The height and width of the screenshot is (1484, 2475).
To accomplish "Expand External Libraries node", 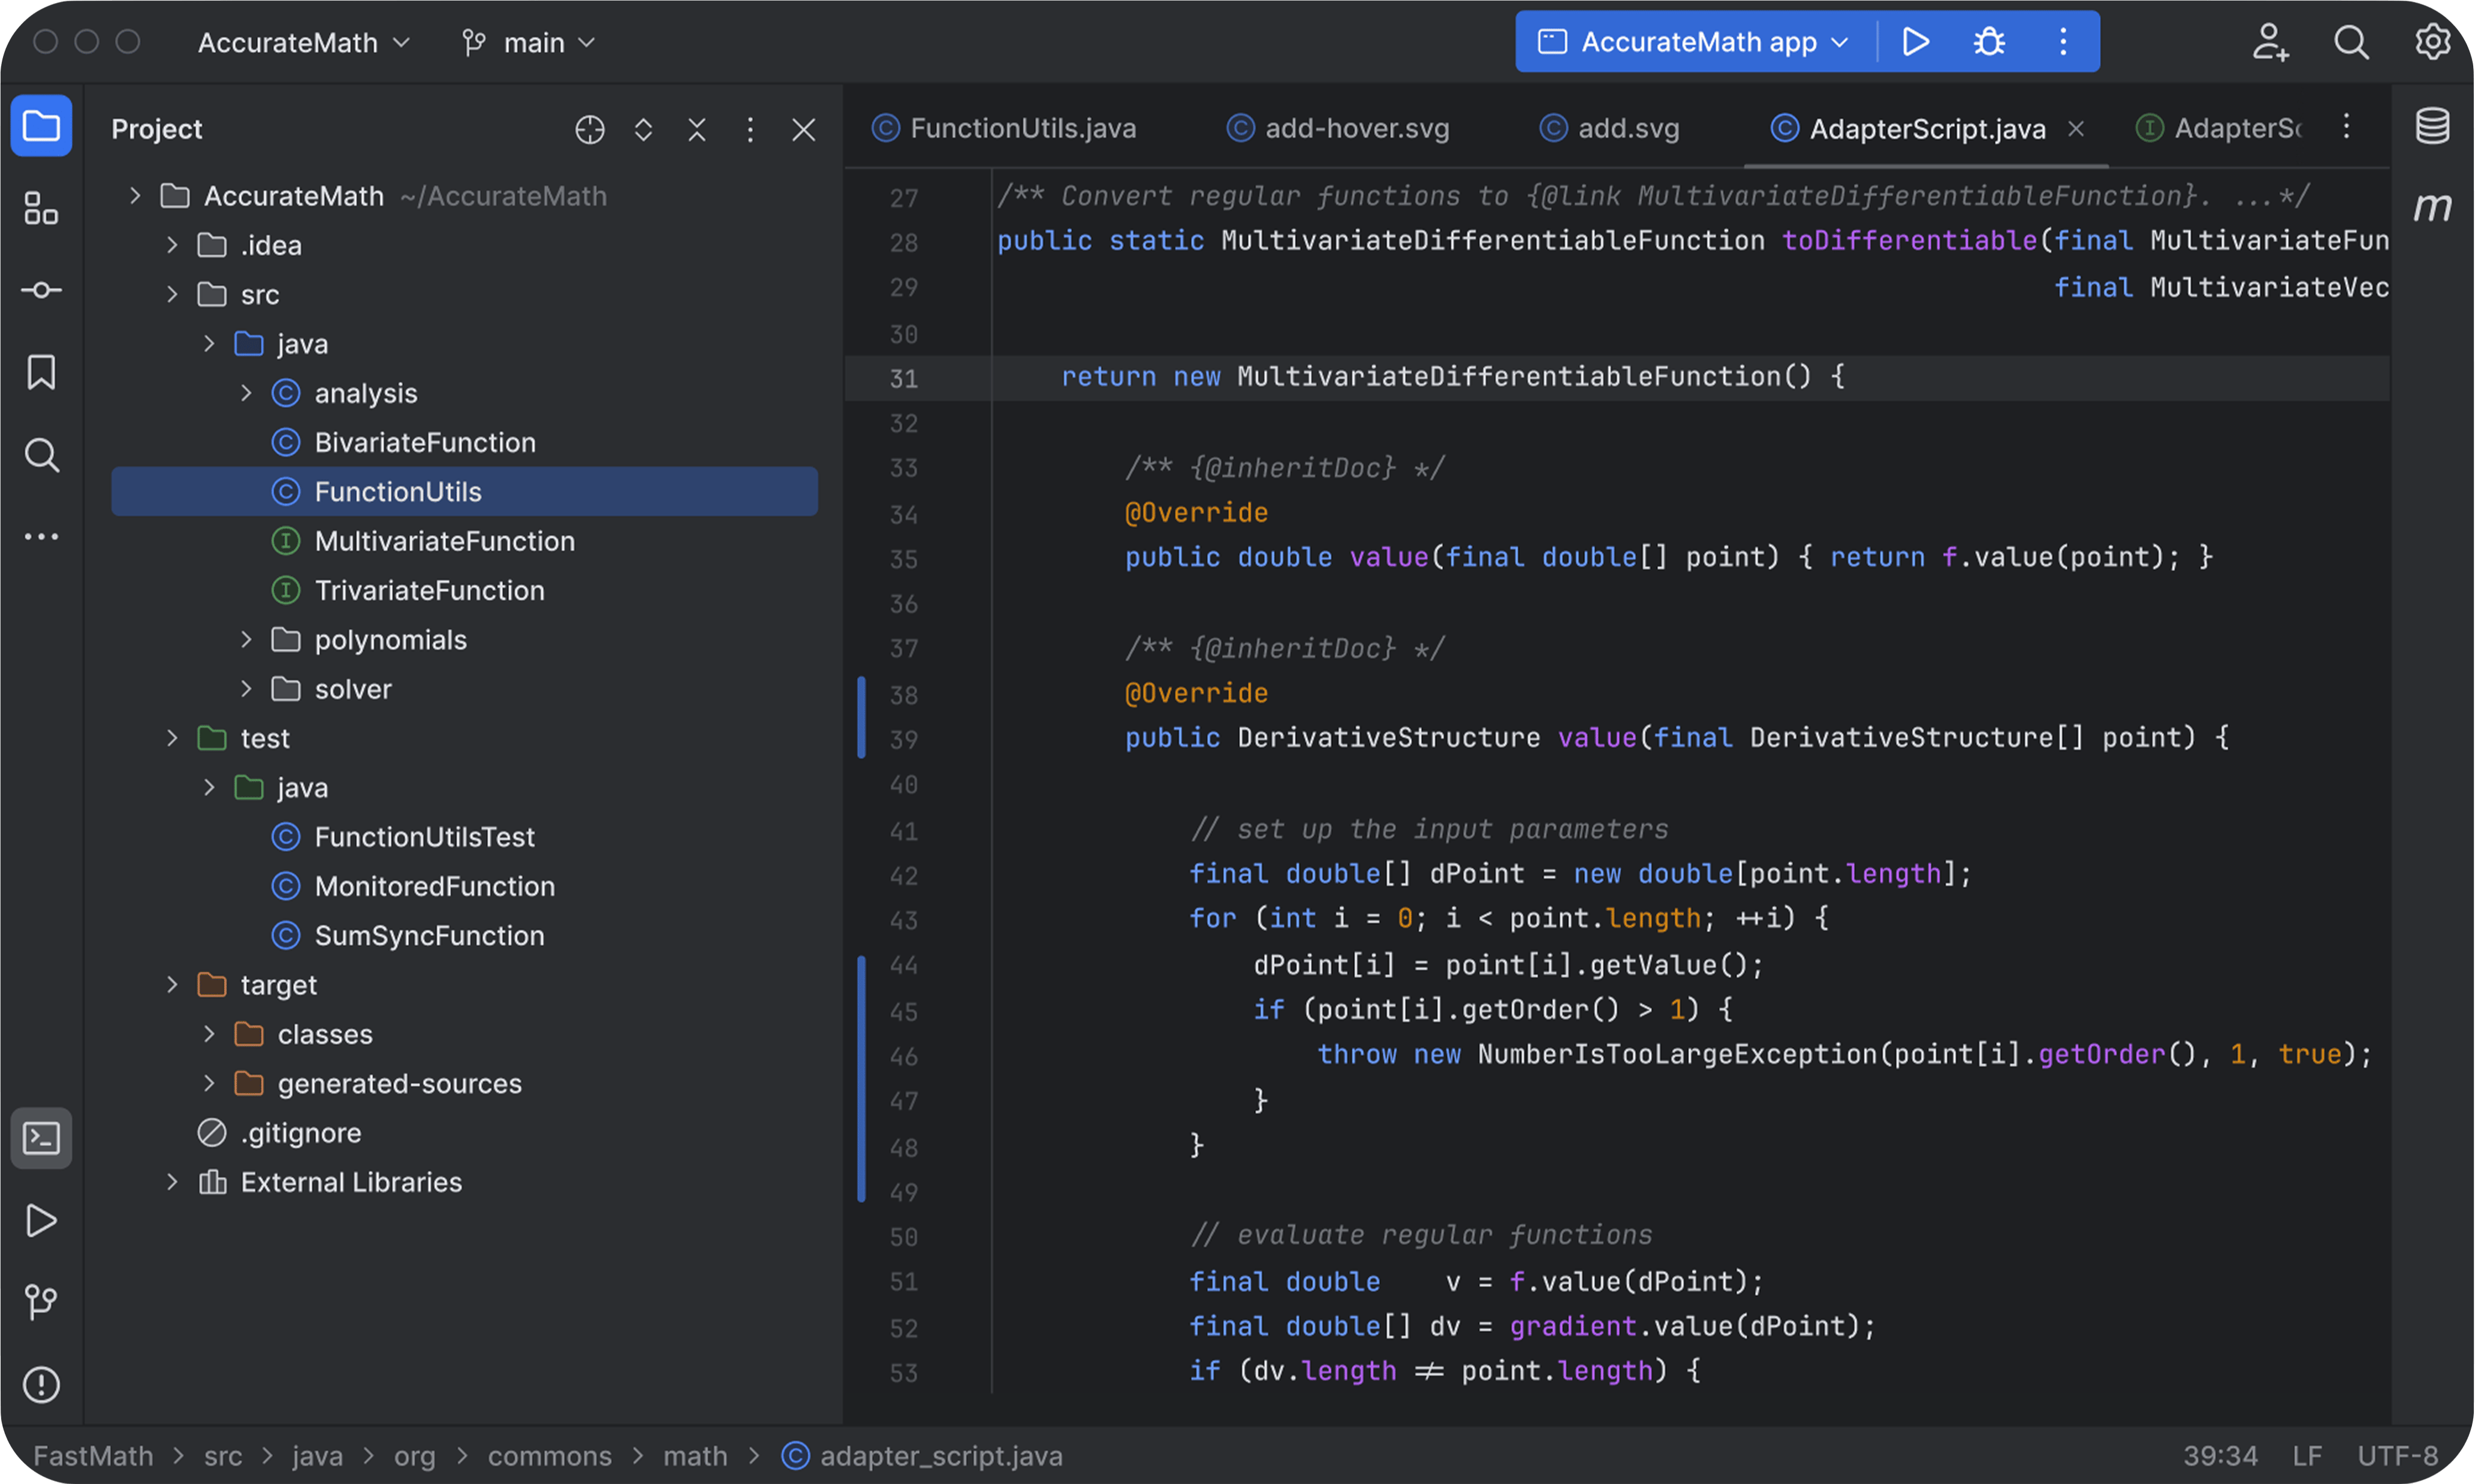I will coord(172,1182).
